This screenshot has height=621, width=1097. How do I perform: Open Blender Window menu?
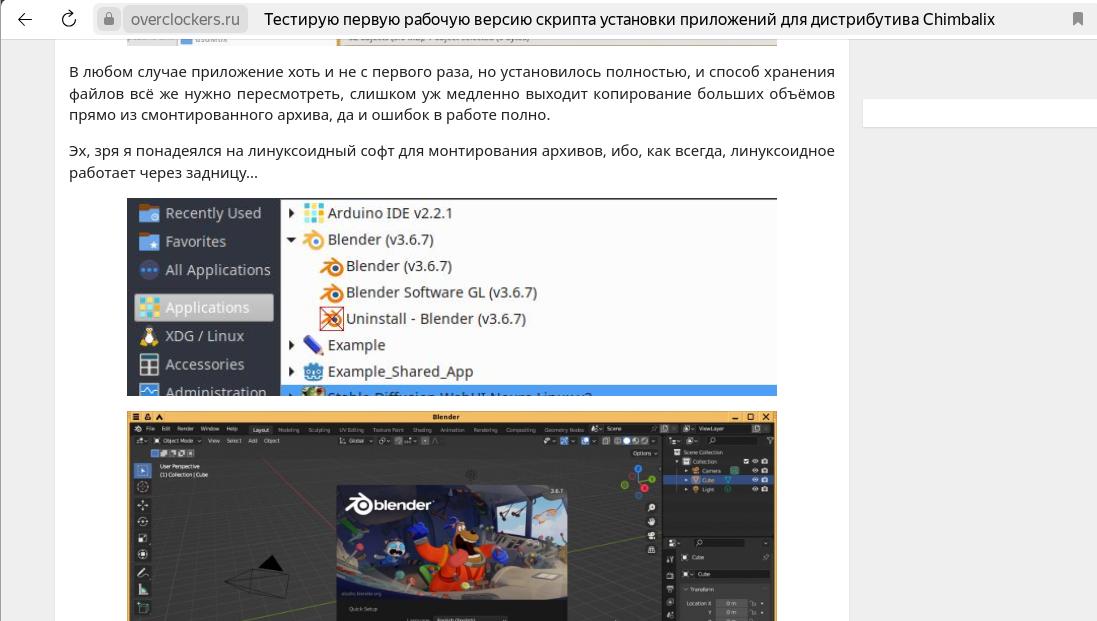[x=210, y=429]
